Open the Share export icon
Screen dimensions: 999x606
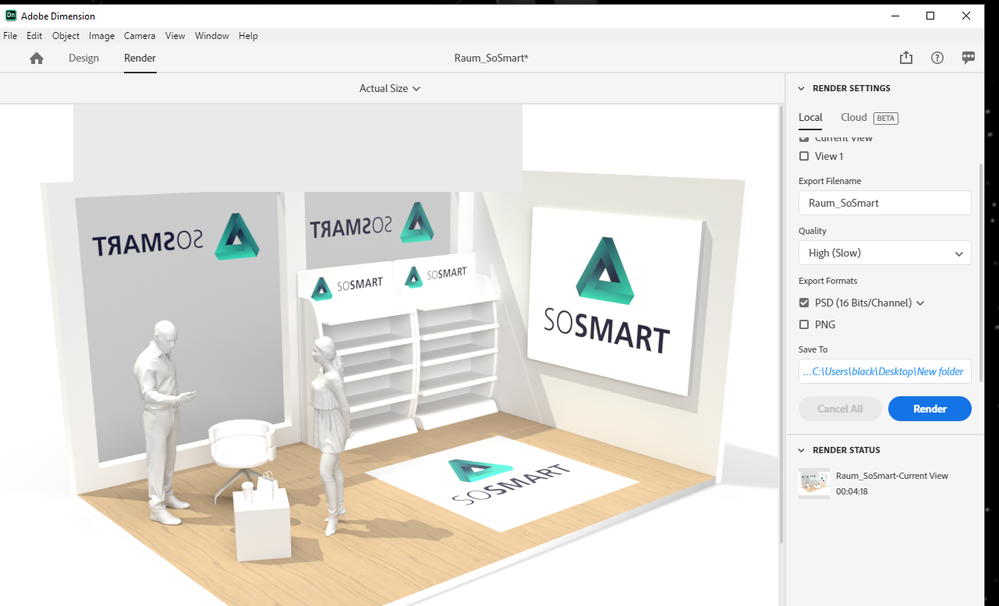pos(906,58)
